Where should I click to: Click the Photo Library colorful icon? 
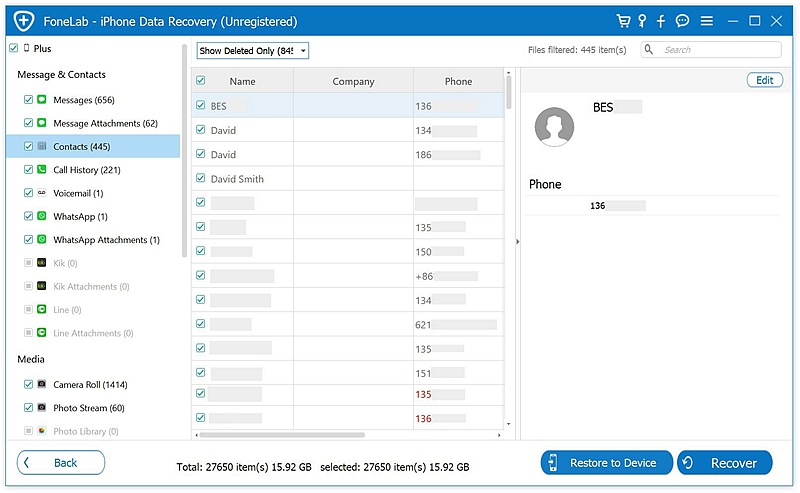pos(42,431)
